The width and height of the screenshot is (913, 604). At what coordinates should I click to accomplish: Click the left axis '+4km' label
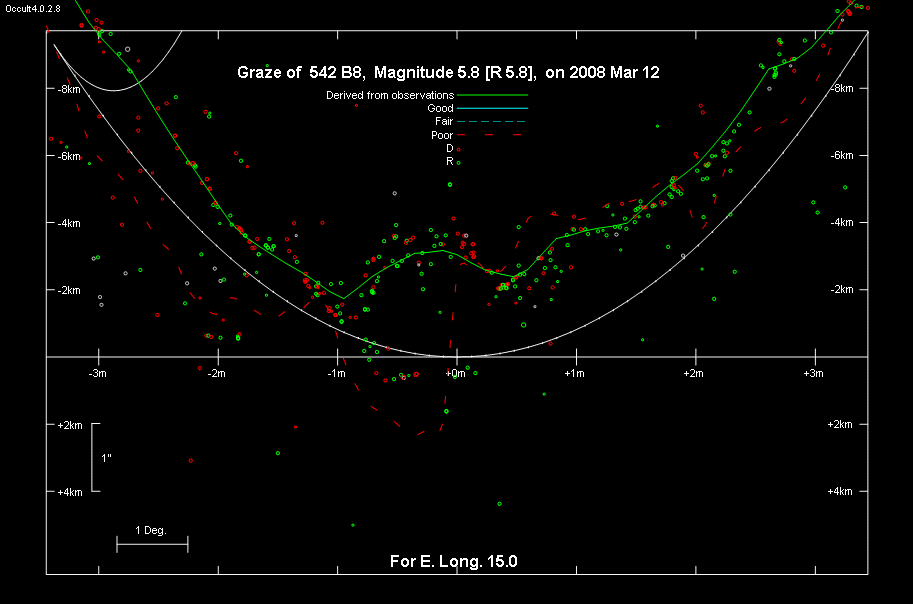[70, 492]
